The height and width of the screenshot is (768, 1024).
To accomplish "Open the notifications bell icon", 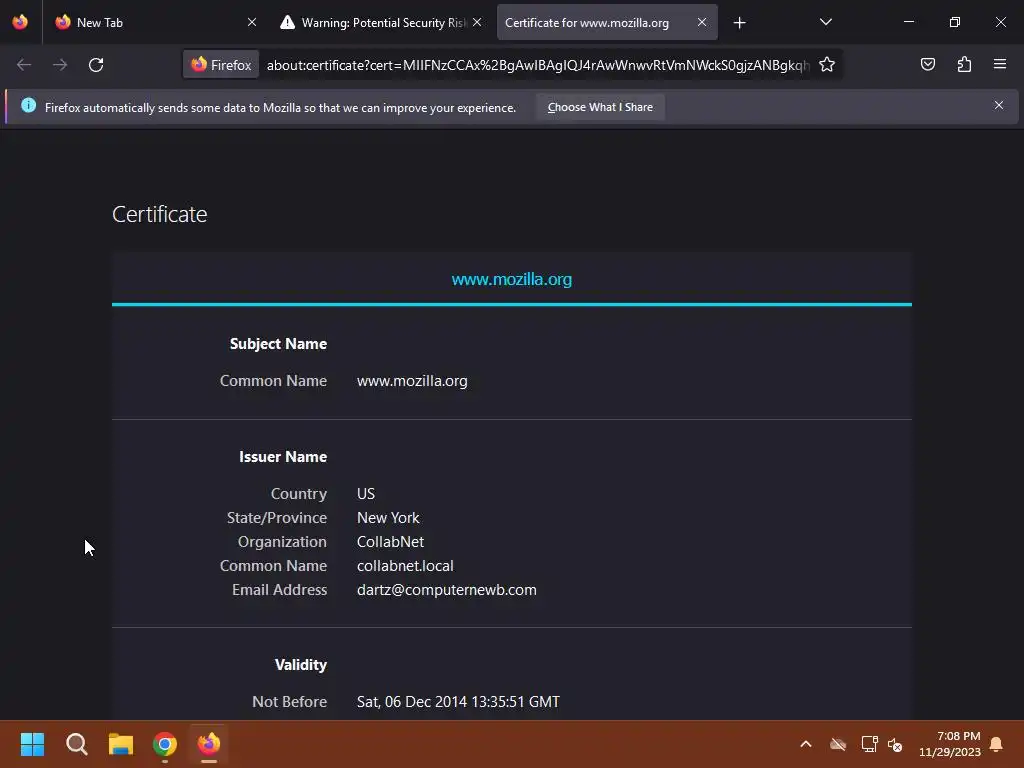I will [x=997, y=744].
